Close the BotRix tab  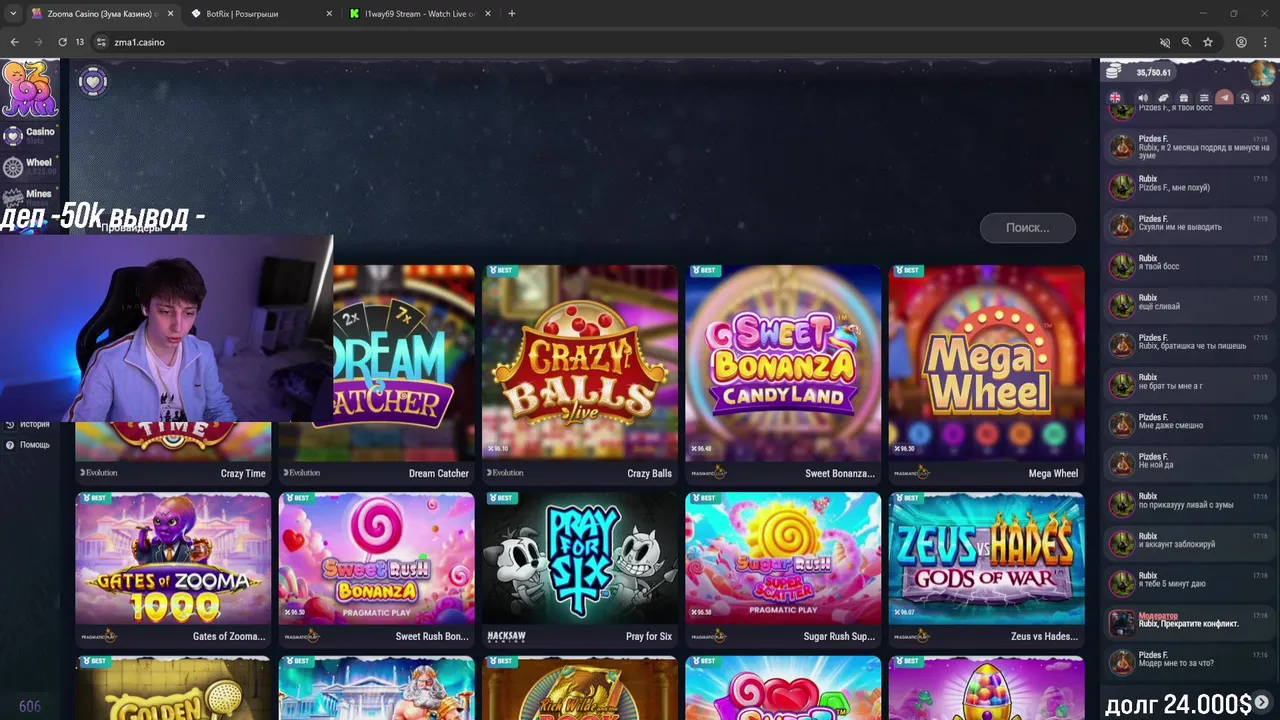[329, 14]
